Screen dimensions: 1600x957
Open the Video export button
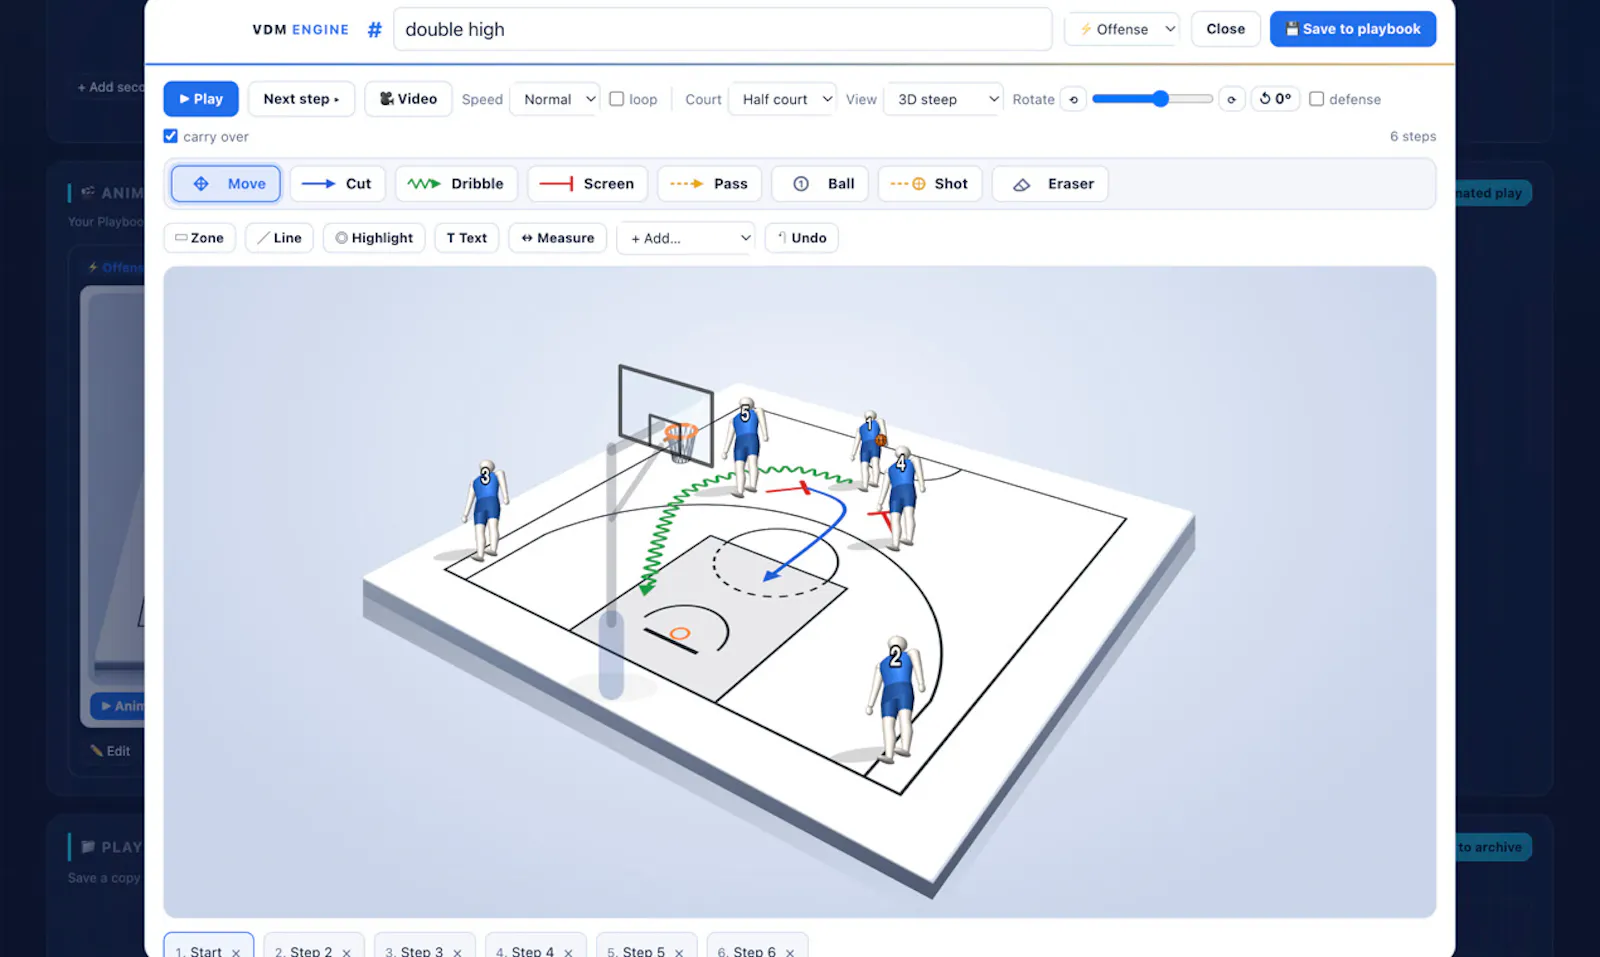tap(408, 99)
